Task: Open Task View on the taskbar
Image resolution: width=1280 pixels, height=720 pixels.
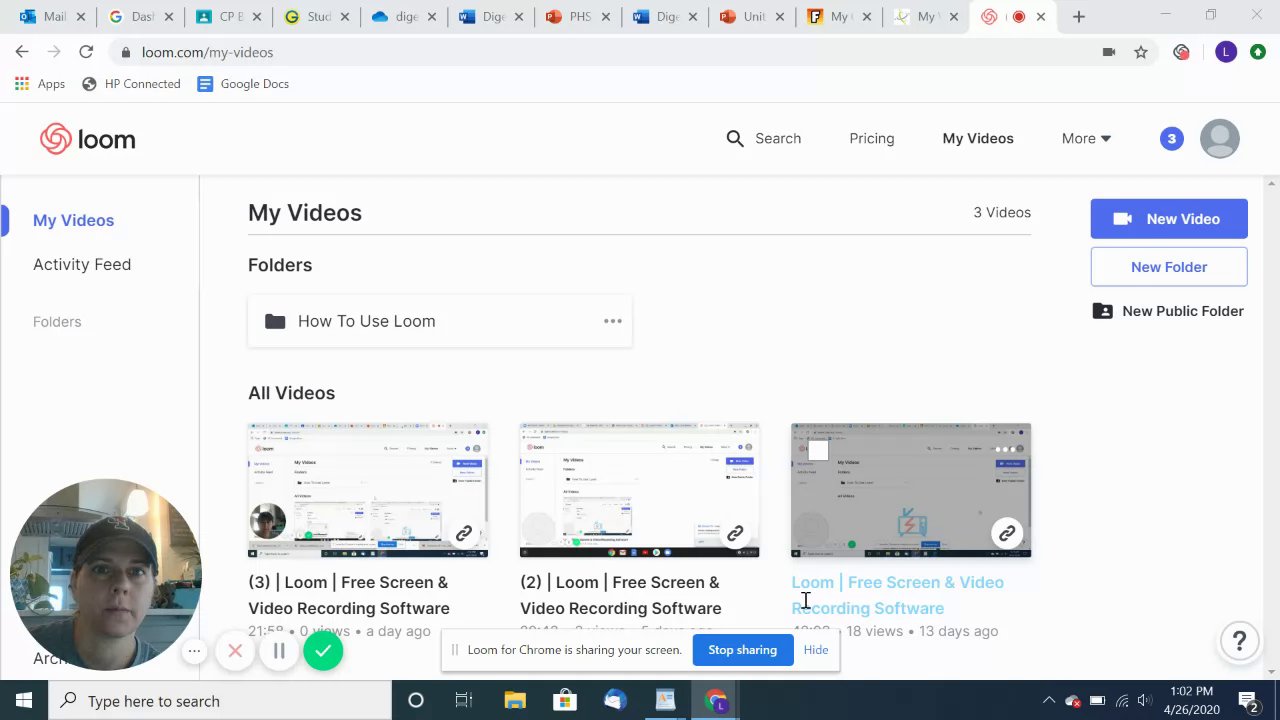Action: [x=464, y=700]
